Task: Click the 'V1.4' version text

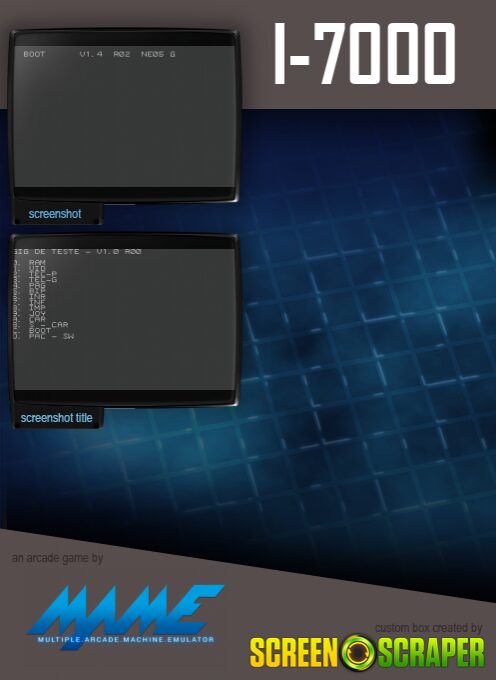Action: point(91,54)
